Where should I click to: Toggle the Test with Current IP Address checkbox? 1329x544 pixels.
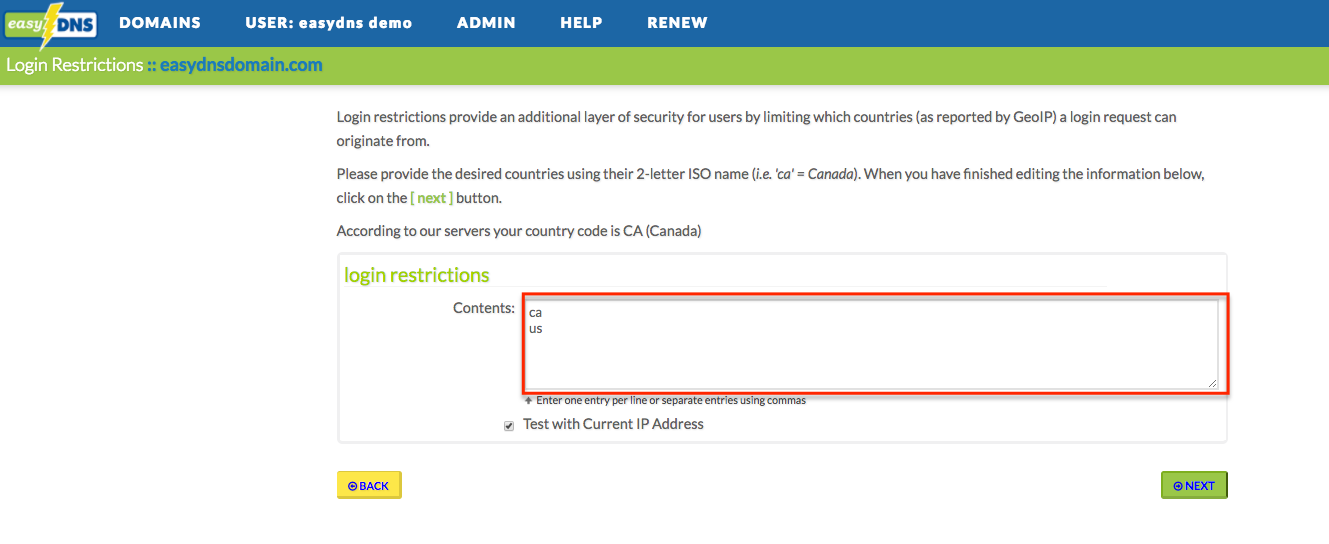pyautogui.click(x=509, y=425)
